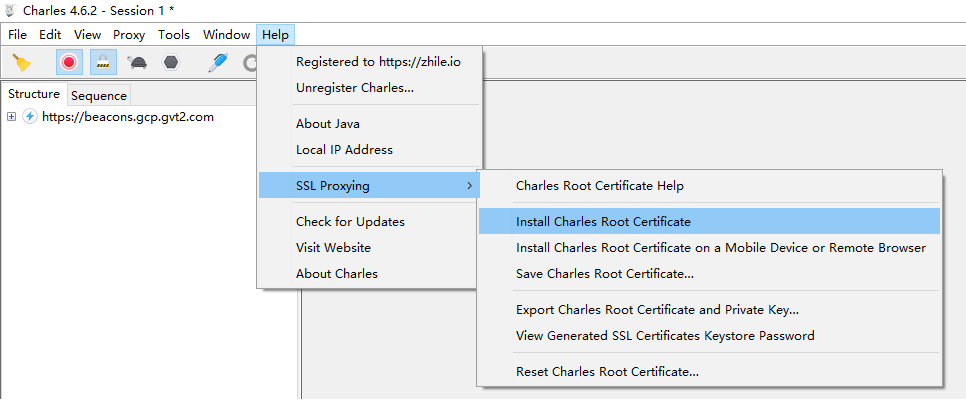The width and height of the screenshot is (966, 401).
Task: Open Local IP Address entry
Action: pyautogui.click(x=344, y=150)
